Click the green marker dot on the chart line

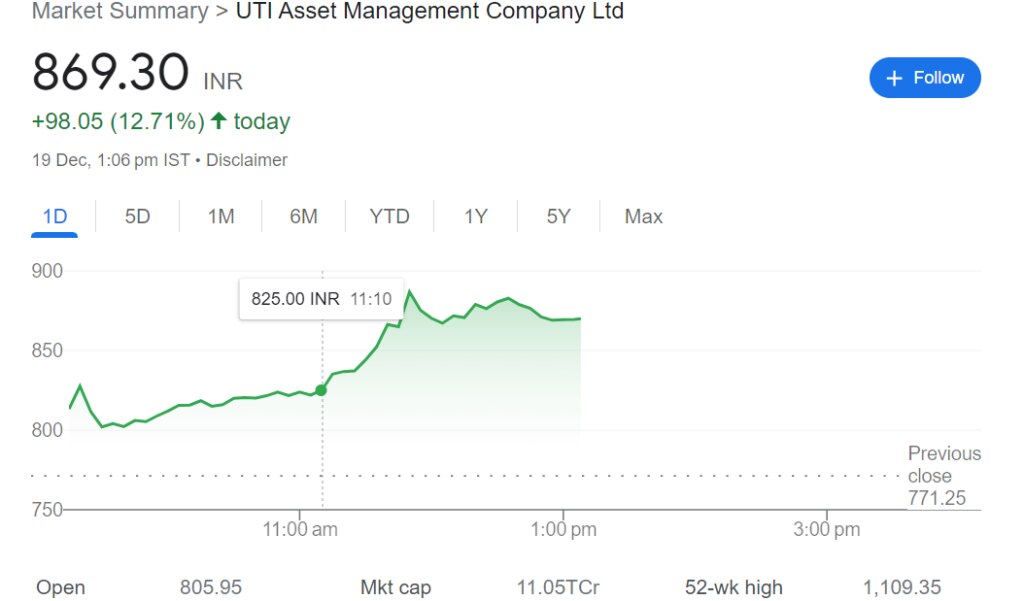(x=322, y=390)
